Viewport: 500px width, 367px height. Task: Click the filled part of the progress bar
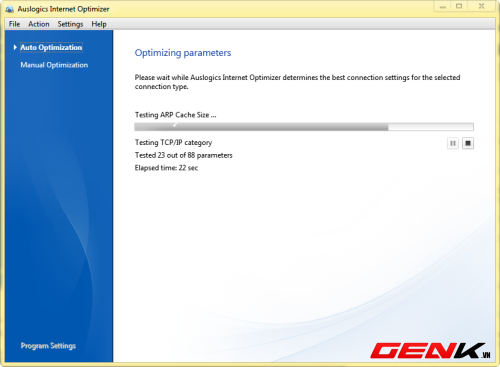click(261, 127)
